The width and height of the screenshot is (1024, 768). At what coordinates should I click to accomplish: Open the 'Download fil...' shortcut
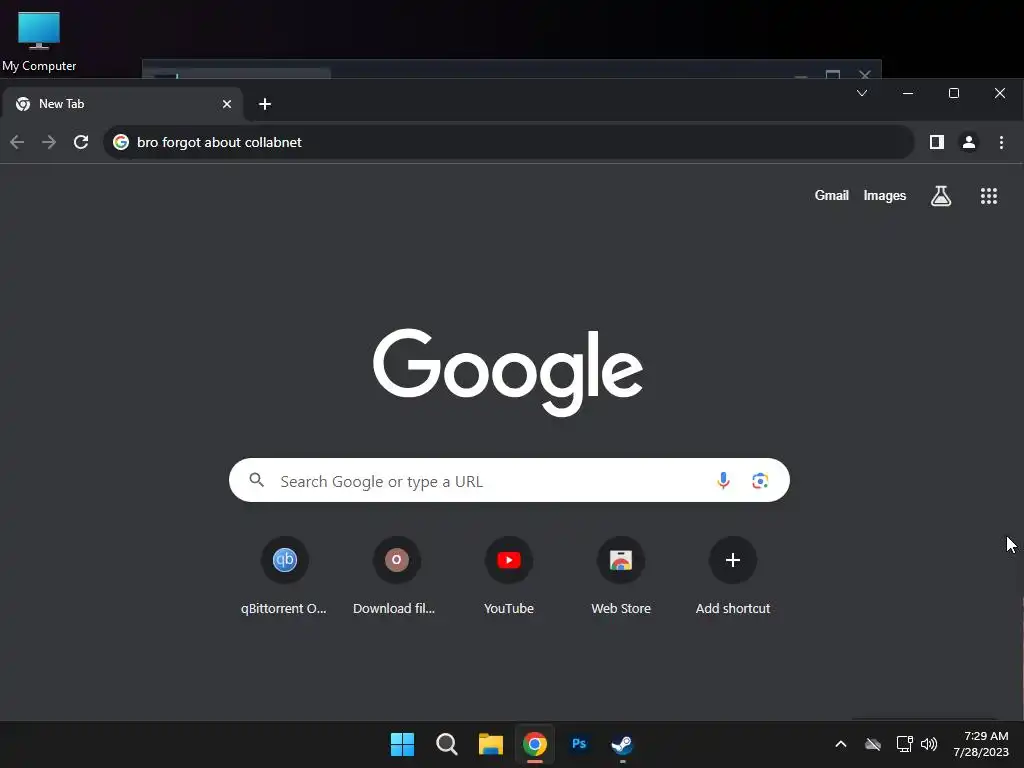[396, 575]
